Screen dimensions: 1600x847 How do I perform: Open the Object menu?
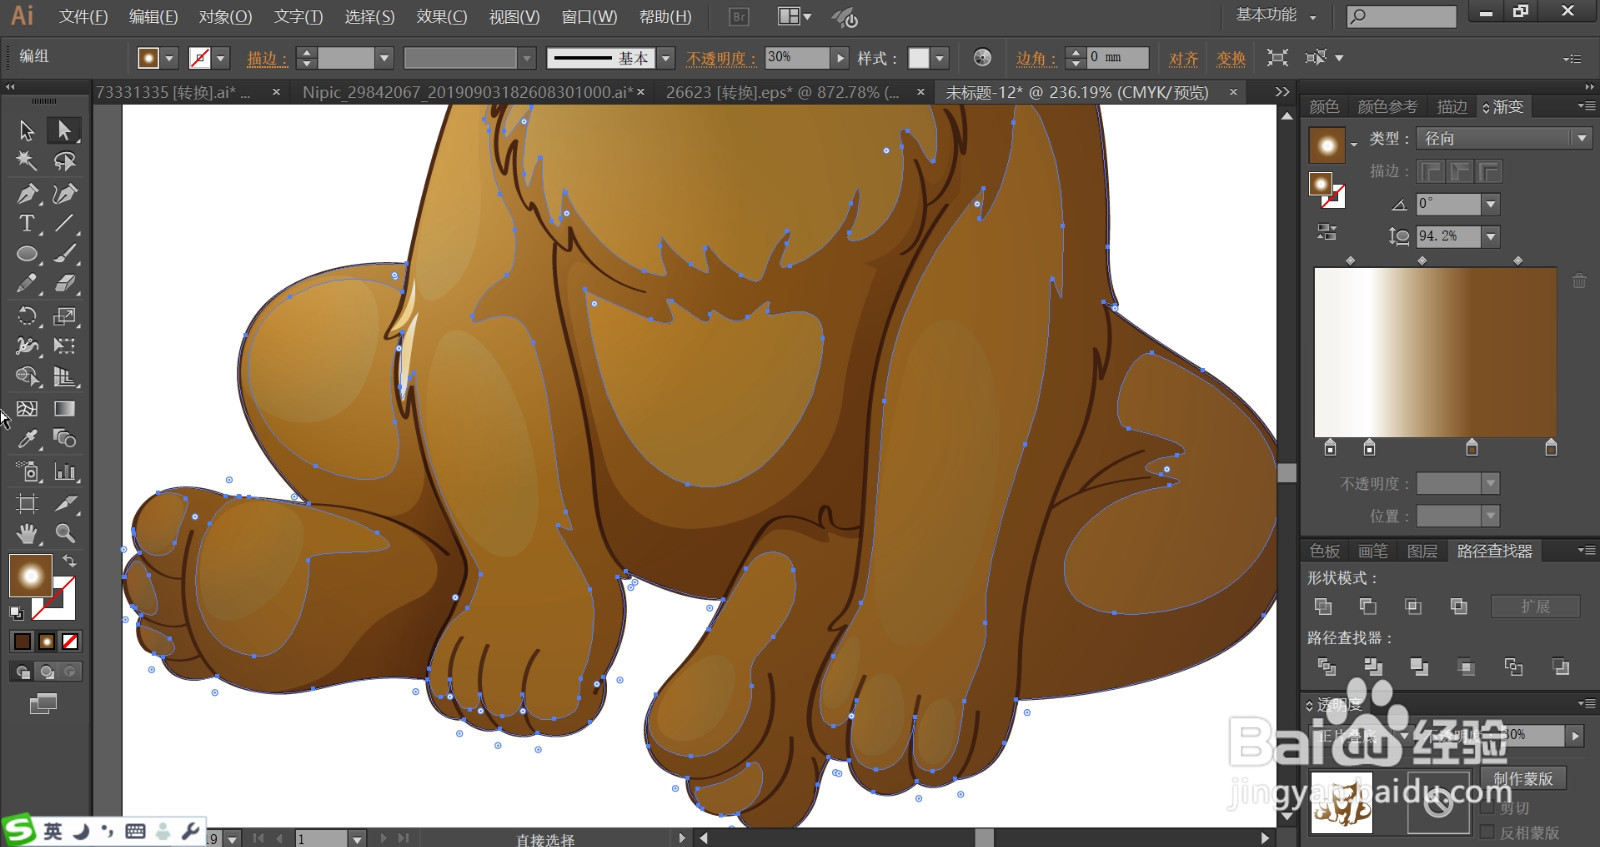(225, 17)
